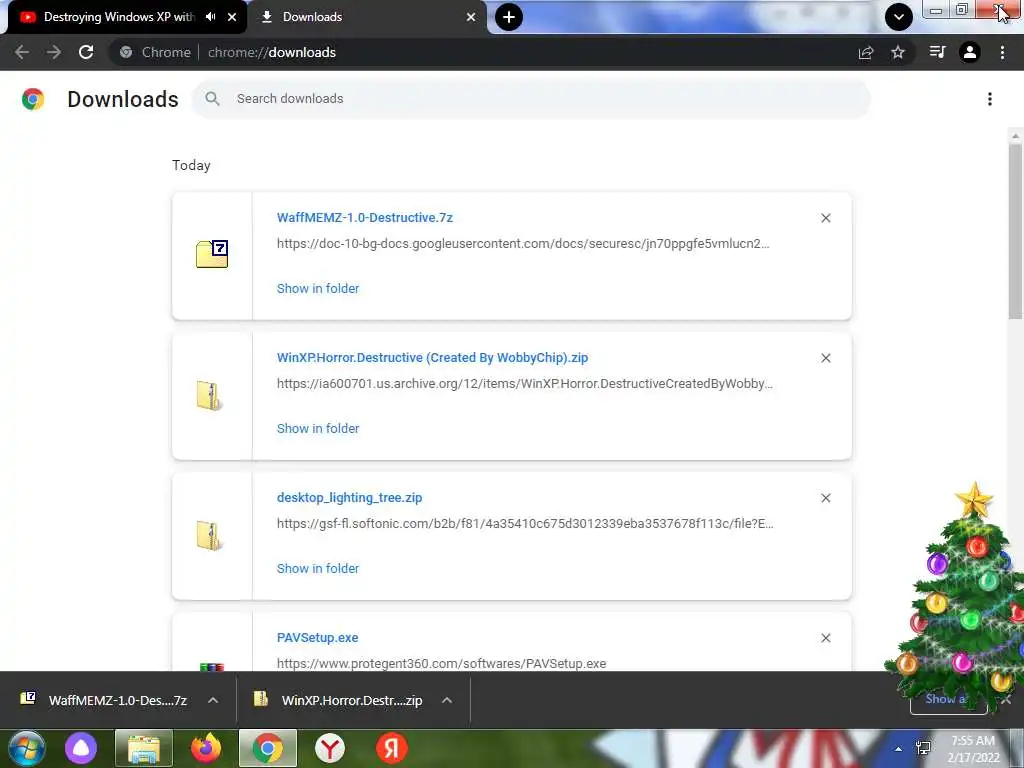Open the purple Alice assistant taskbar icon
Screen dimensions: 1024x768
[81, 748]
